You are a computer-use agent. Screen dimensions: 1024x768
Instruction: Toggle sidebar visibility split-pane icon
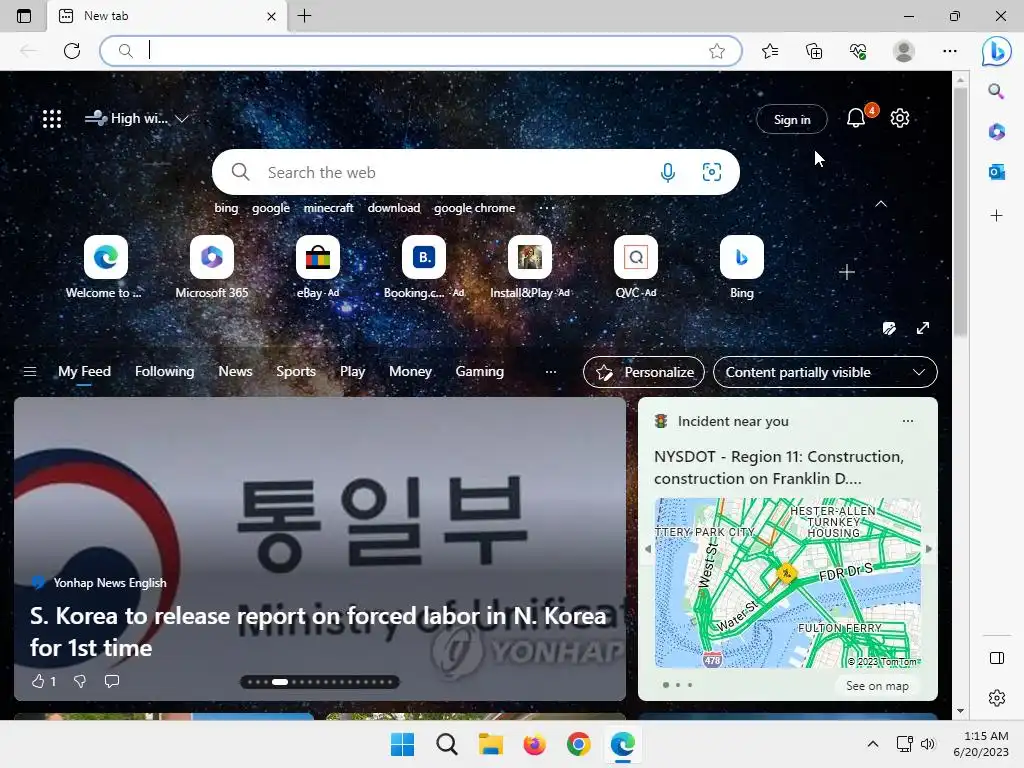pos(997,658)
